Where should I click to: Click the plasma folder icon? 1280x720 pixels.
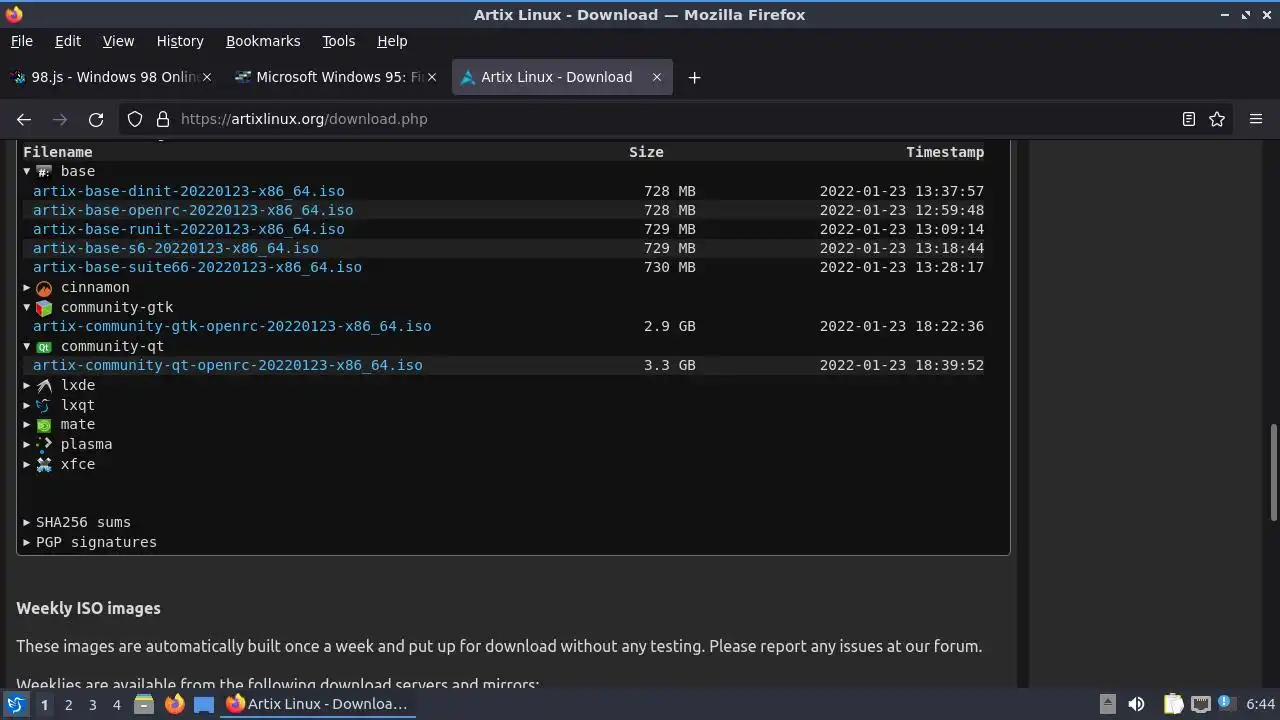(x=44, y=444)
